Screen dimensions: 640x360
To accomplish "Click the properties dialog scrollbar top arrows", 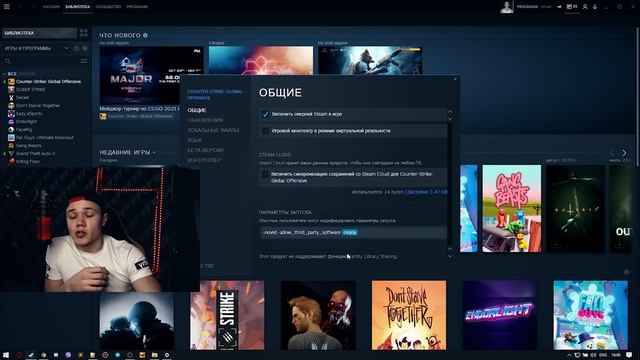I will (x=450, y=115).
